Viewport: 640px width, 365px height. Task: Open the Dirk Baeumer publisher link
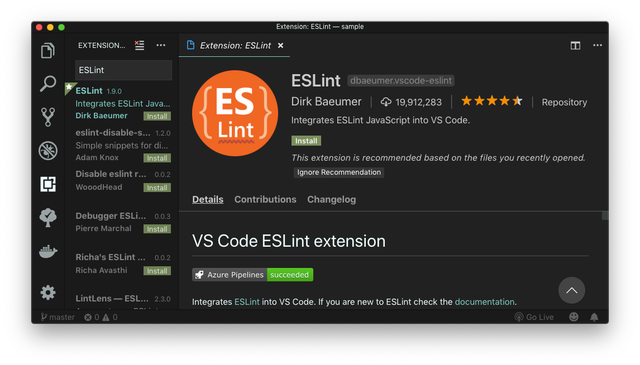pos(326,102)
